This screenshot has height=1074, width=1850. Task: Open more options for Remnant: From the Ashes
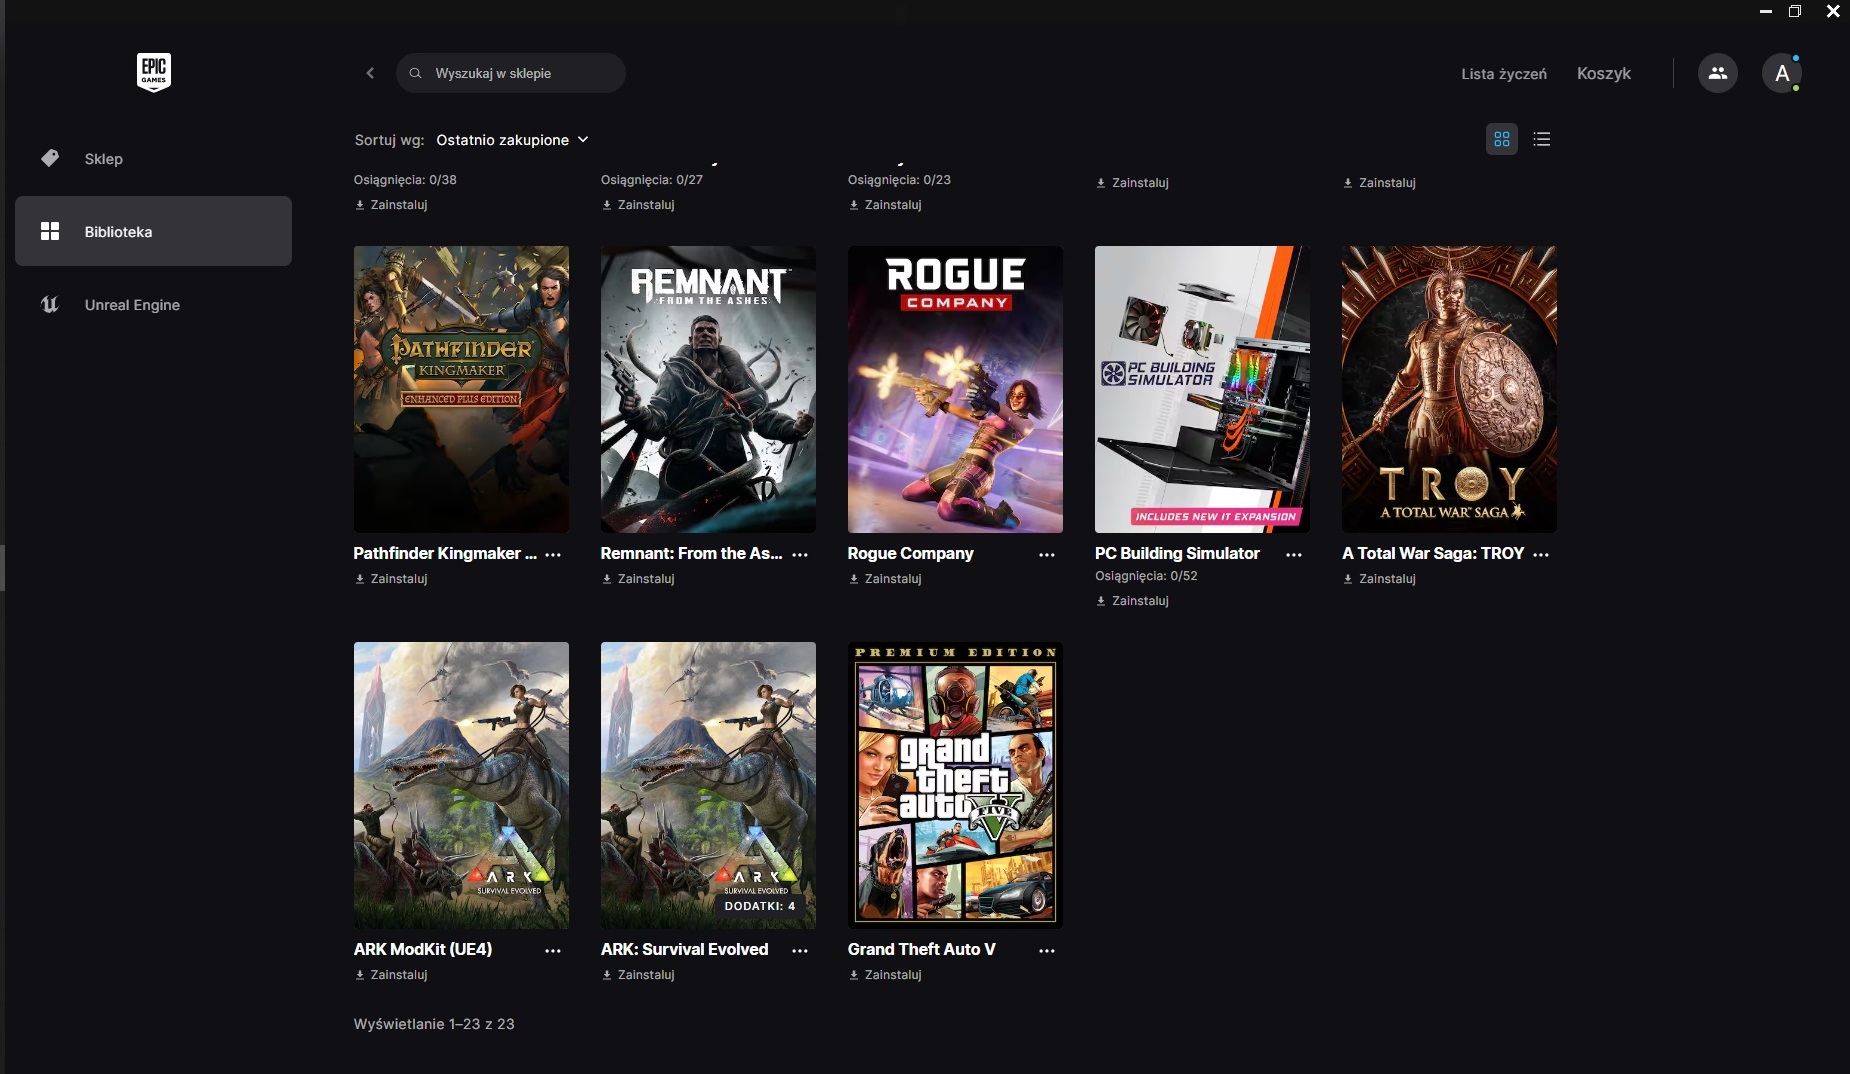(800, 554)
